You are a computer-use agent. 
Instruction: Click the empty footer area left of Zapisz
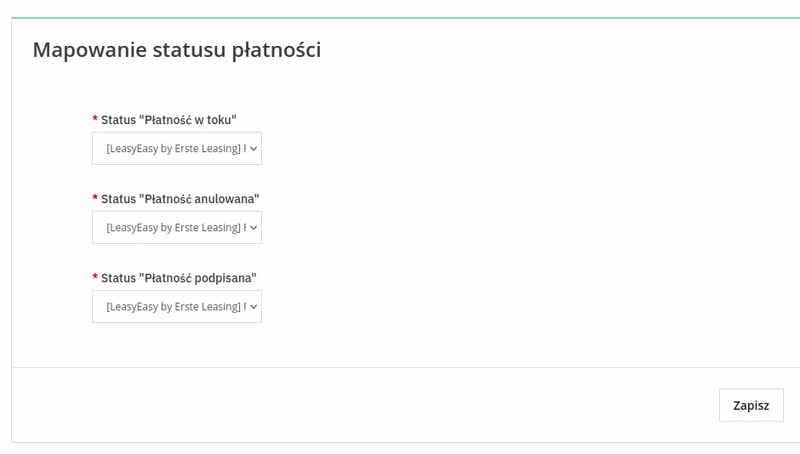click(x=360, y=405)
